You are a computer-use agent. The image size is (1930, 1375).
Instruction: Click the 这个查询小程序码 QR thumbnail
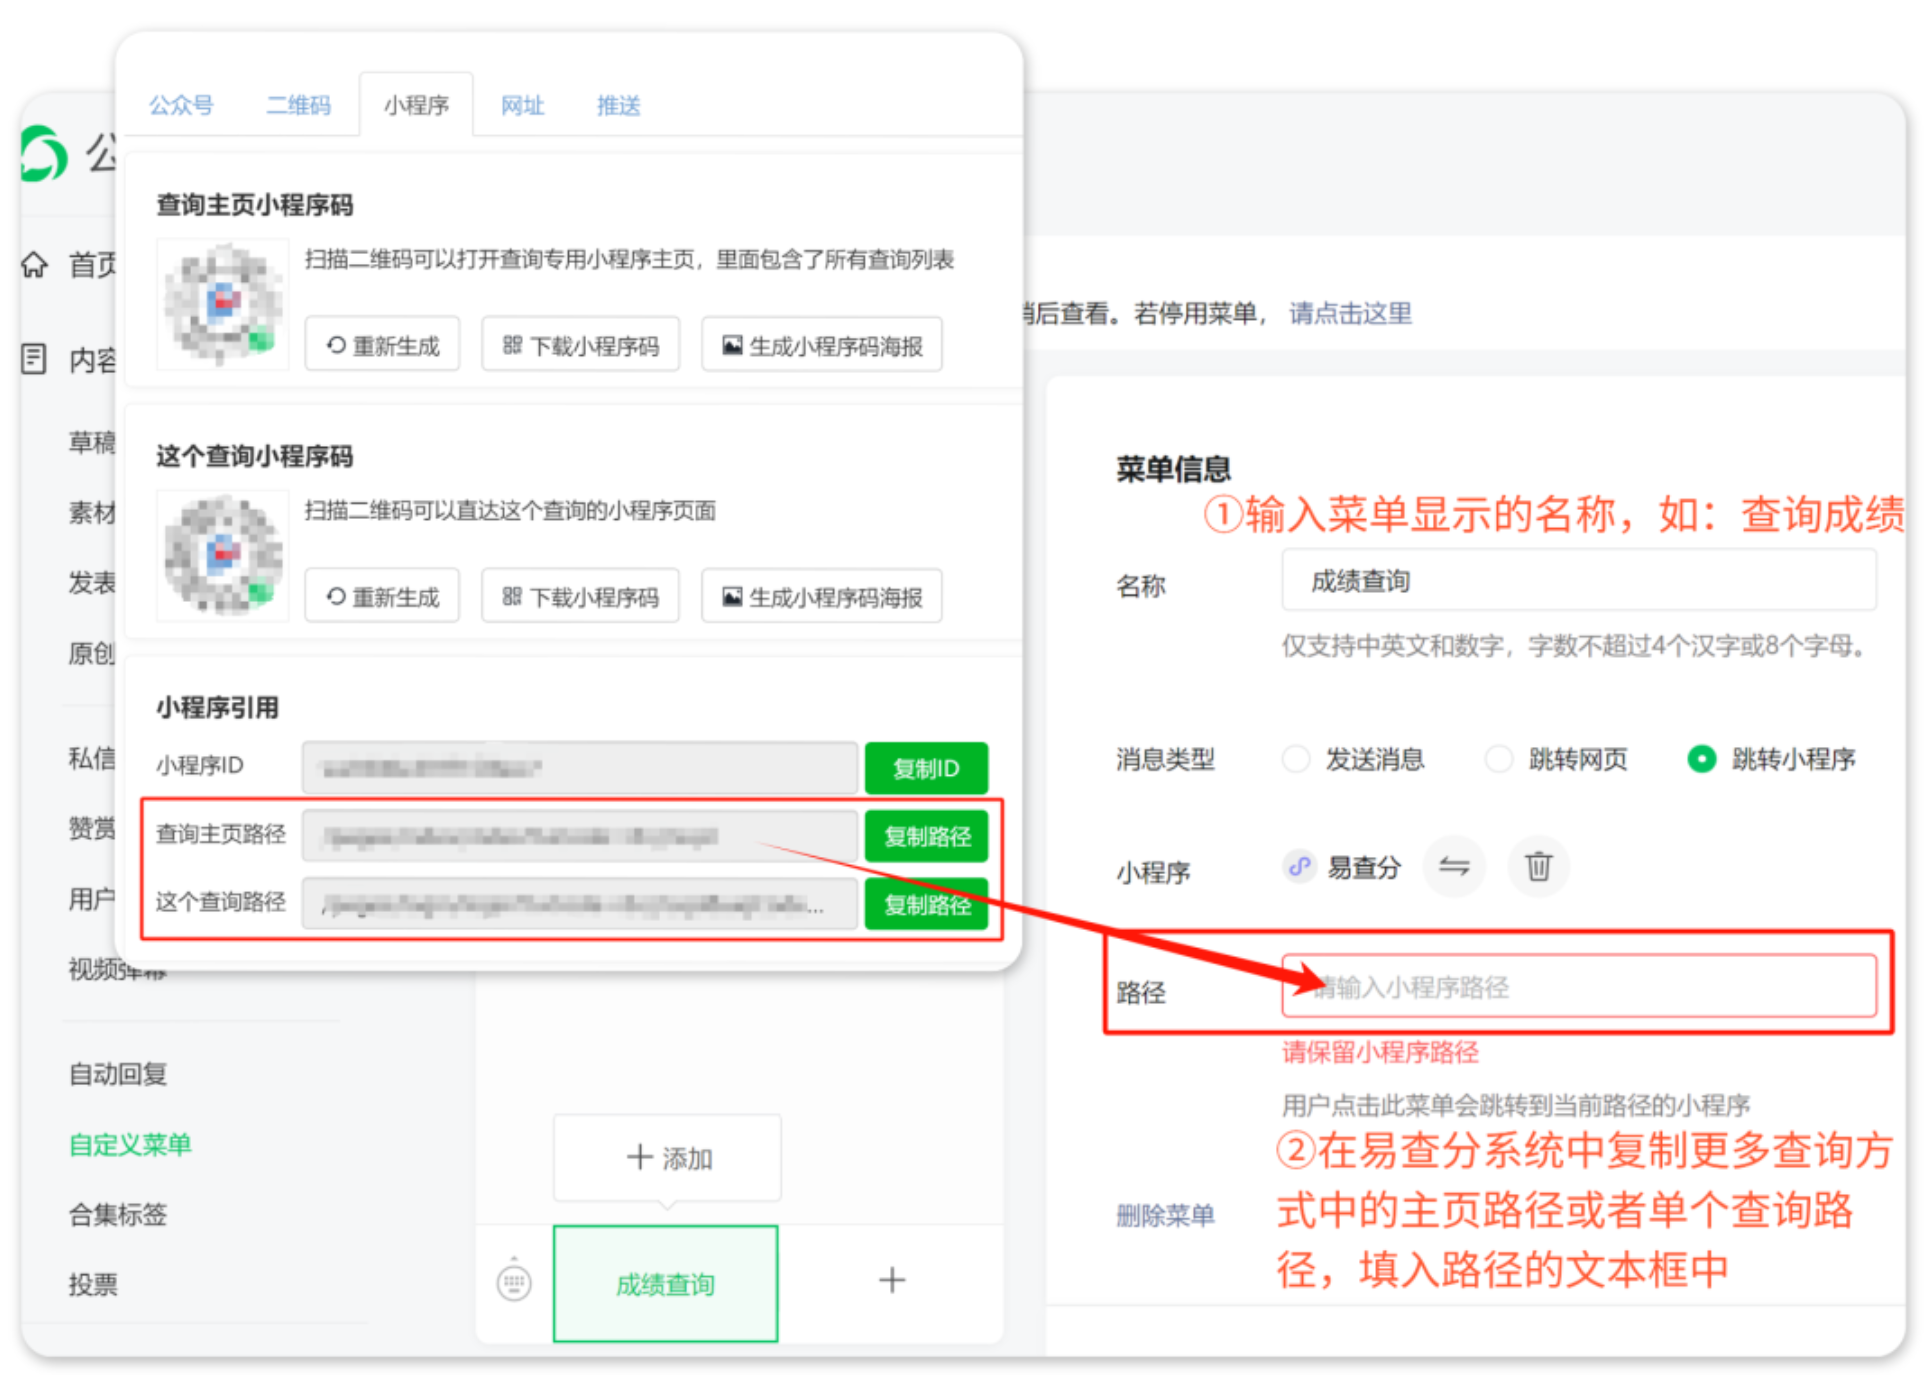[x=222, y=554]
